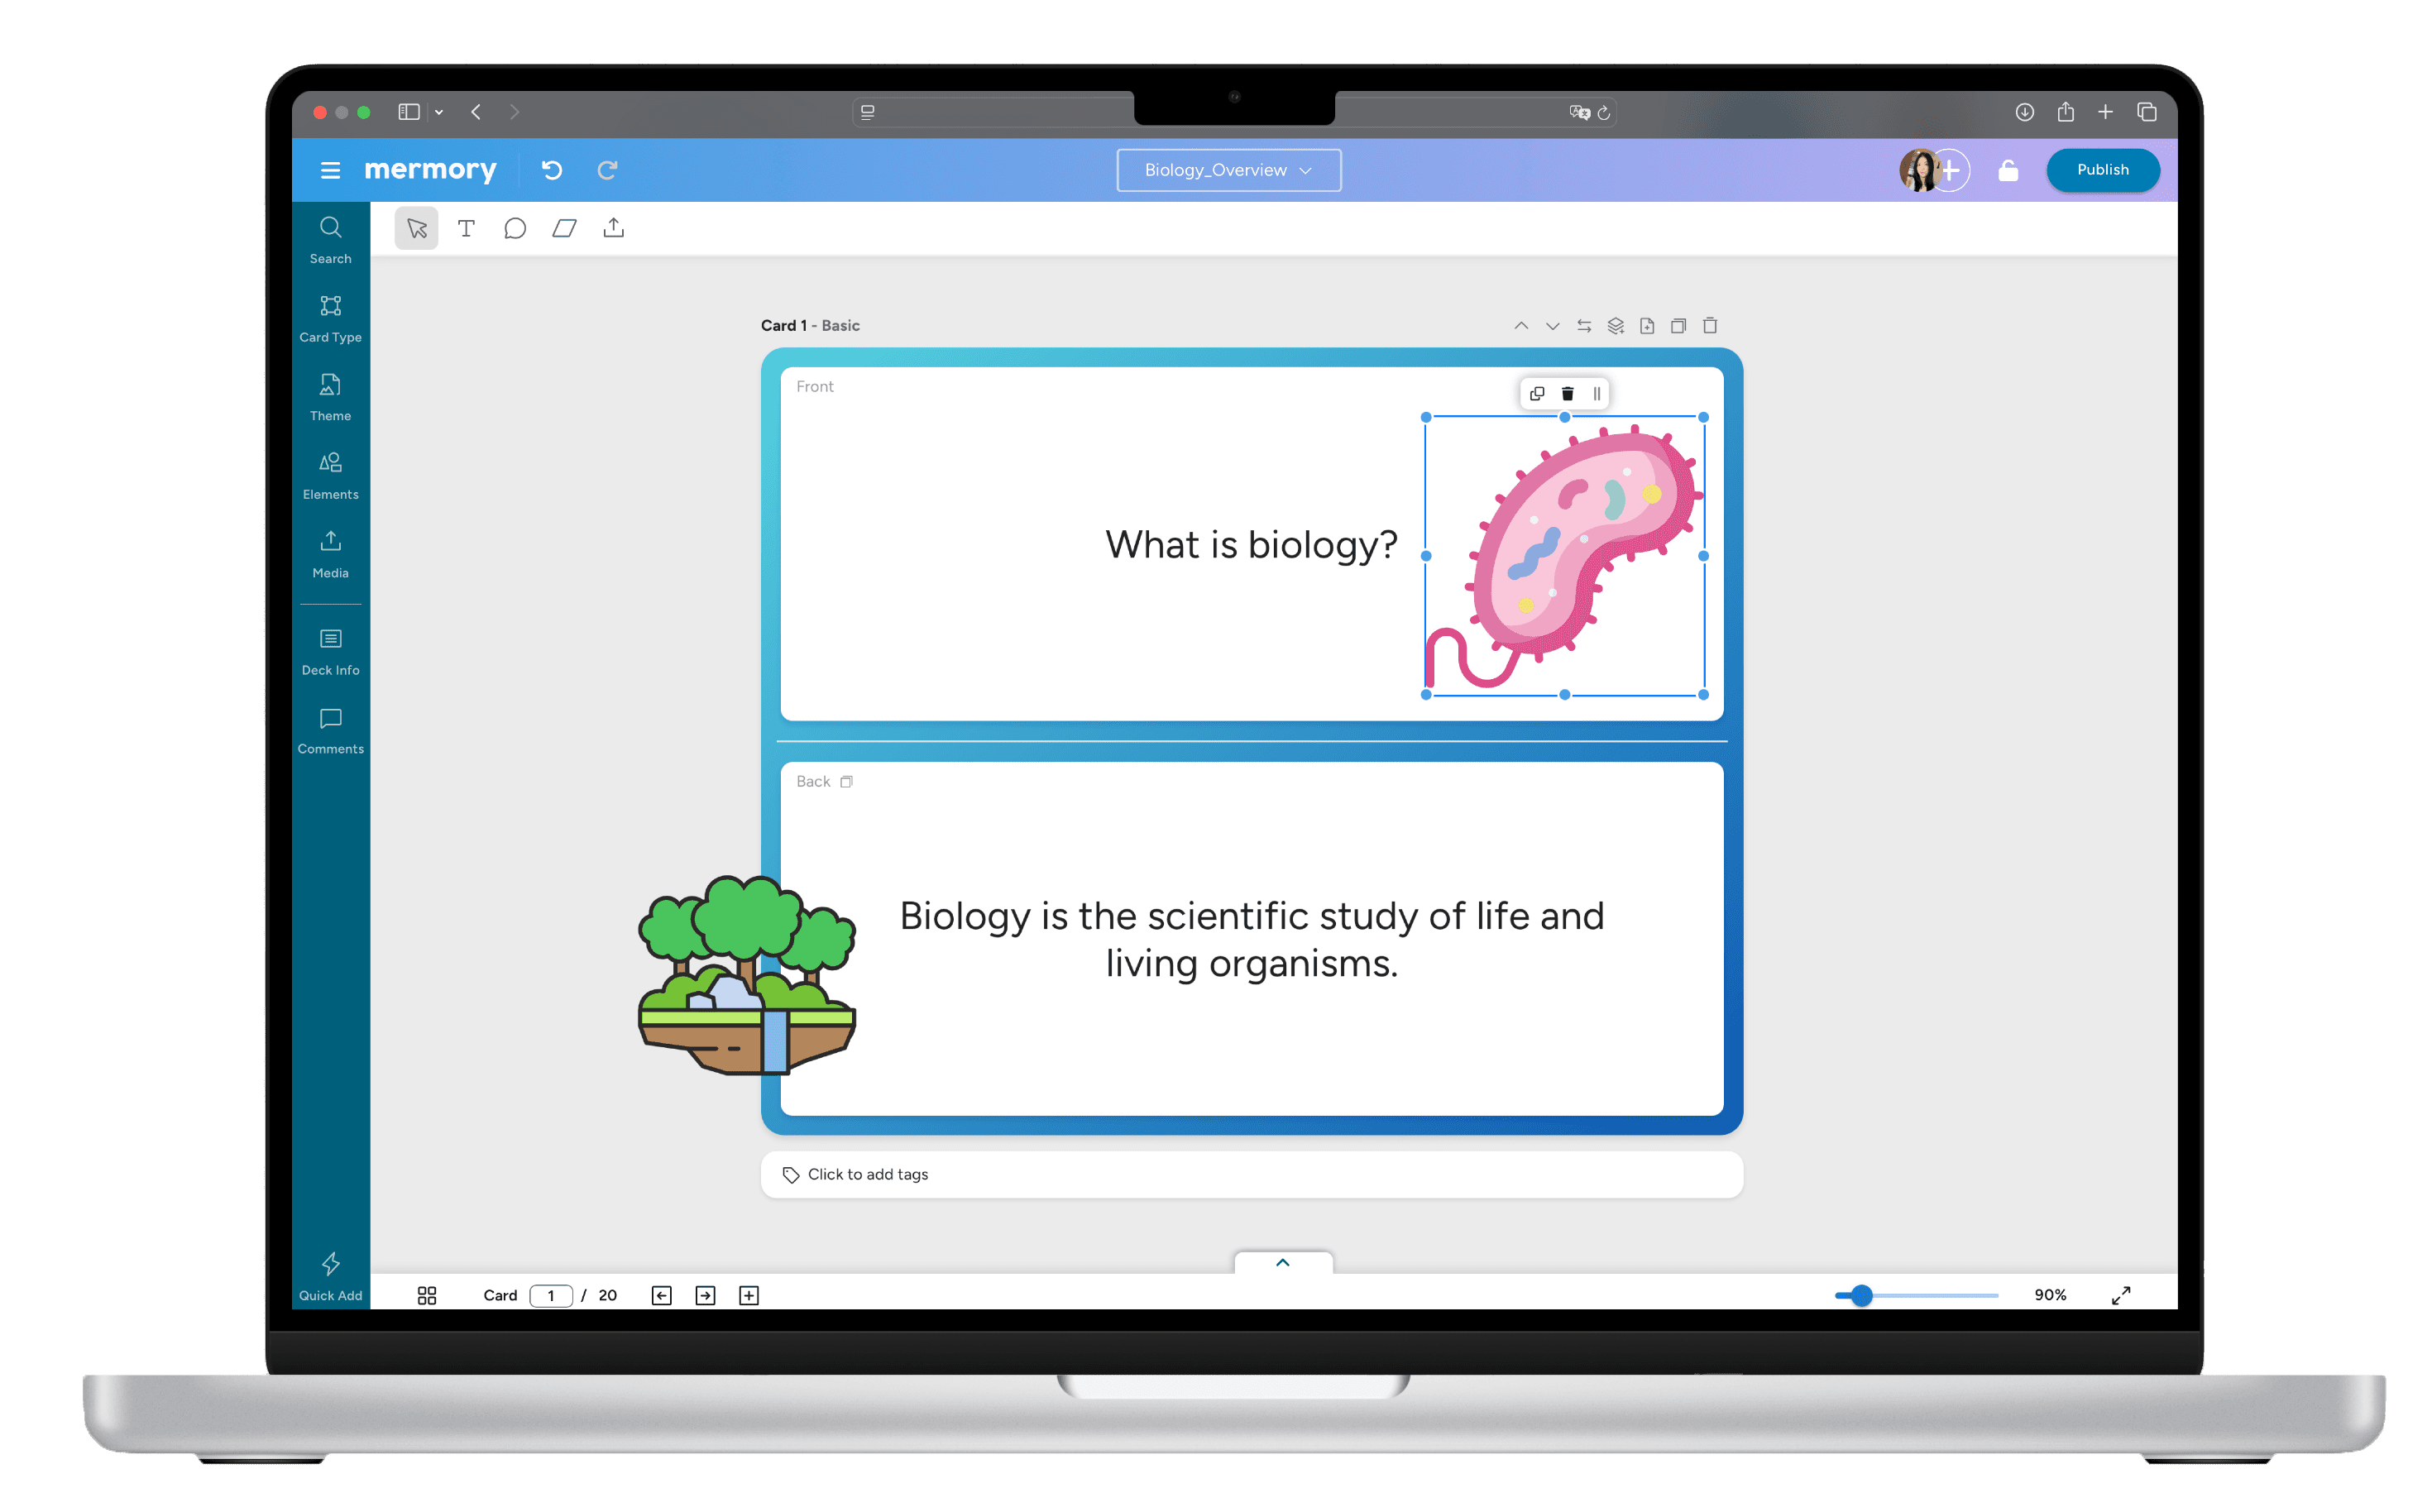This screenshot has width=2432, height=1512.
Task: Toggle the browser sidebar button
Action: tap(408, 112)
